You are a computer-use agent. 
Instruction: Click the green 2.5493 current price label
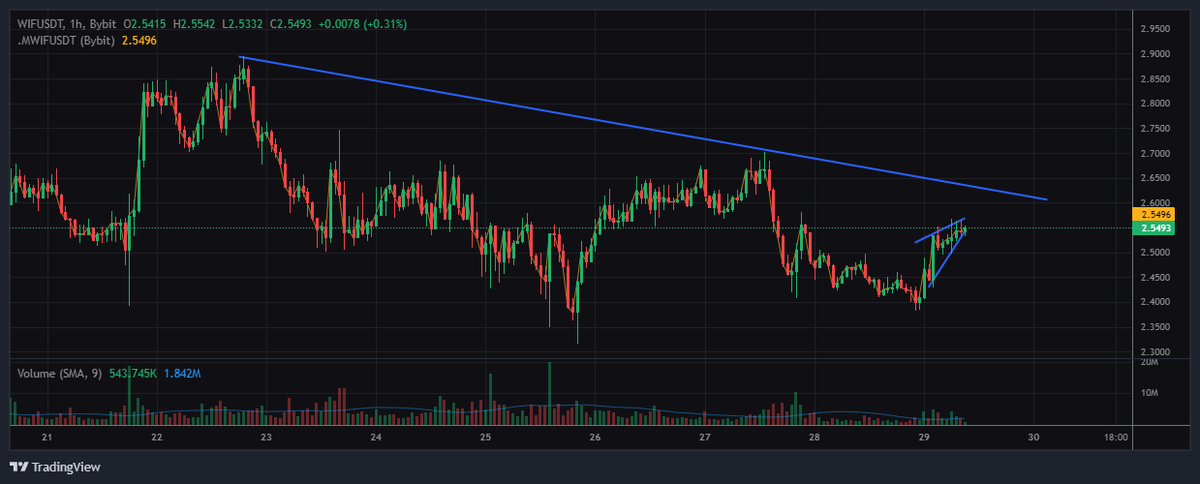[x=1155, y=228]
